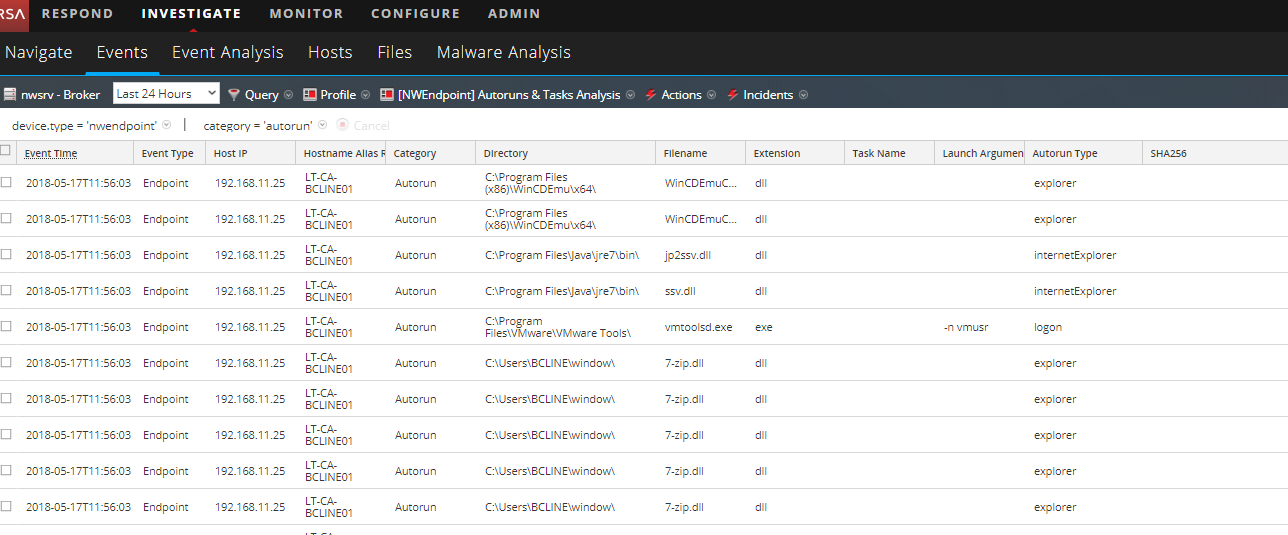
Task: Expand the category = 'autorun' filter arrow
Action: pyautogui.click(x=322, y=125)
